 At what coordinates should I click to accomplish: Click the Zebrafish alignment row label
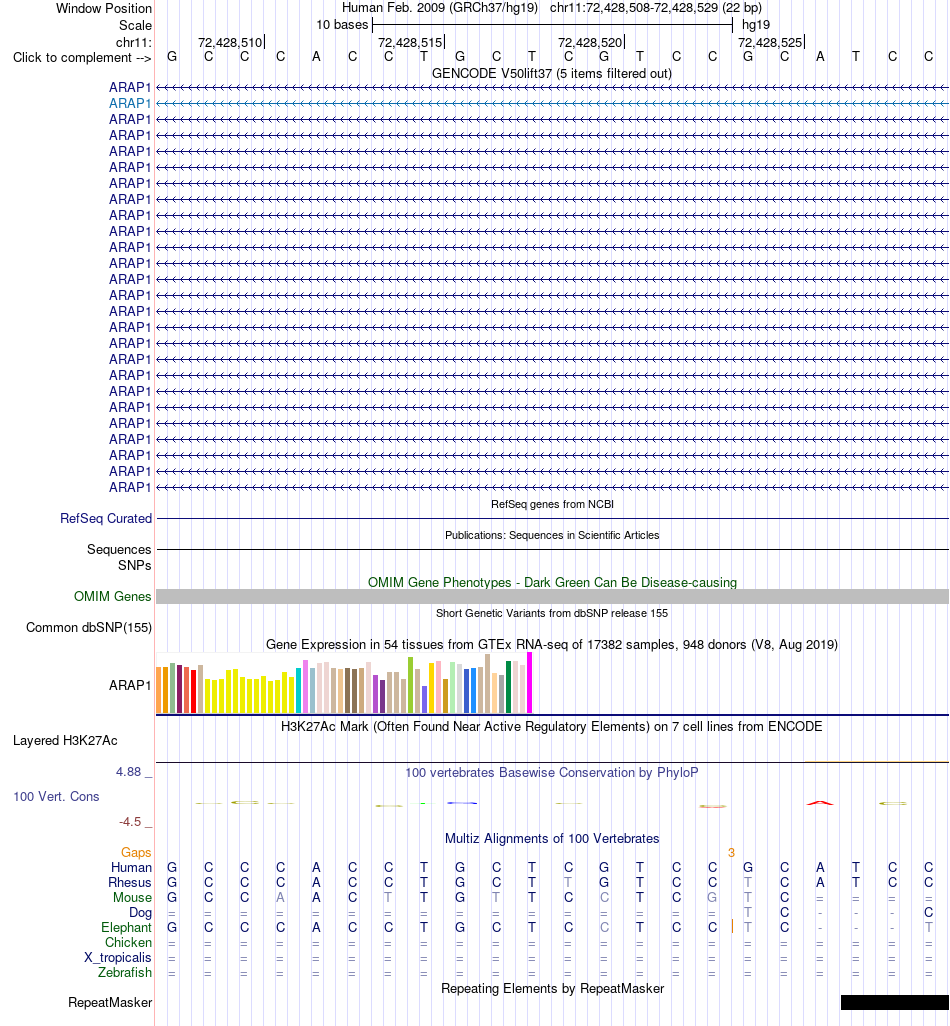[x=124, y=972]
